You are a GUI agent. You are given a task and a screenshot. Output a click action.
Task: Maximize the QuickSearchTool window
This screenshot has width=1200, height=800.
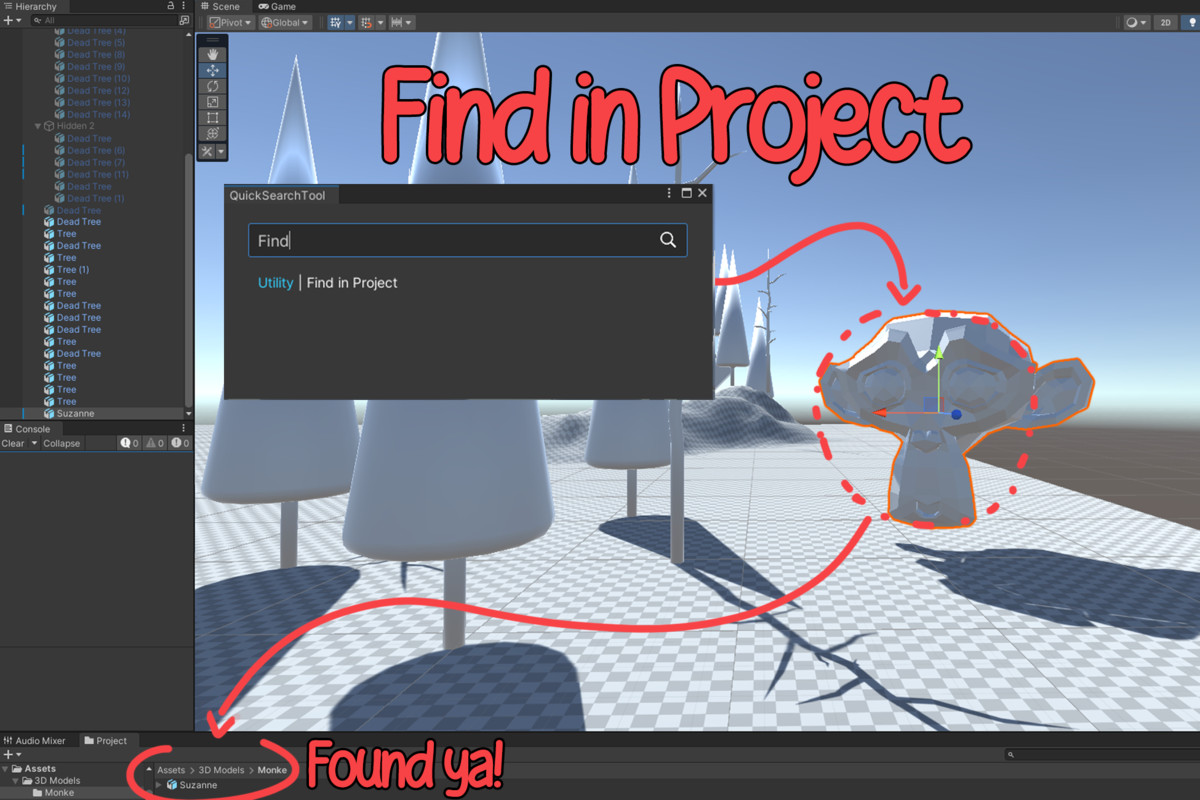pos(687,193)
